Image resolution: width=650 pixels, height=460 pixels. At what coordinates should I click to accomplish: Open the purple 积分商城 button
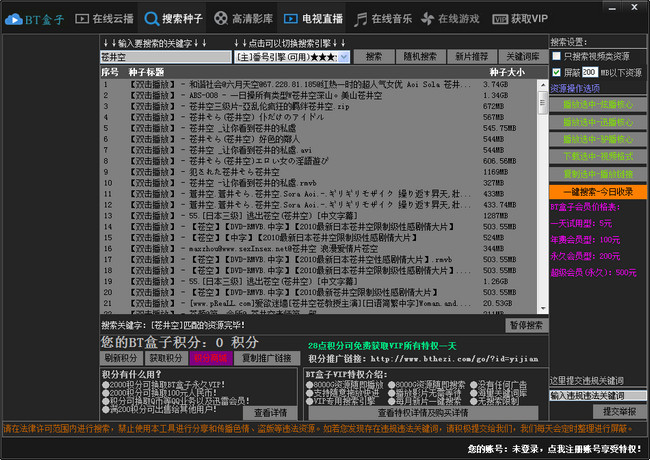pos(211,358)
